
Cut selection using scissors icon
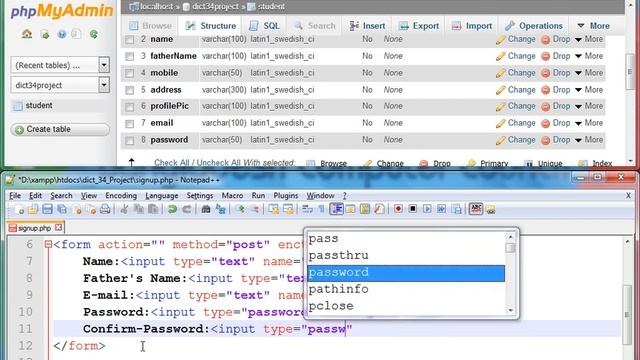click(124, 209)
